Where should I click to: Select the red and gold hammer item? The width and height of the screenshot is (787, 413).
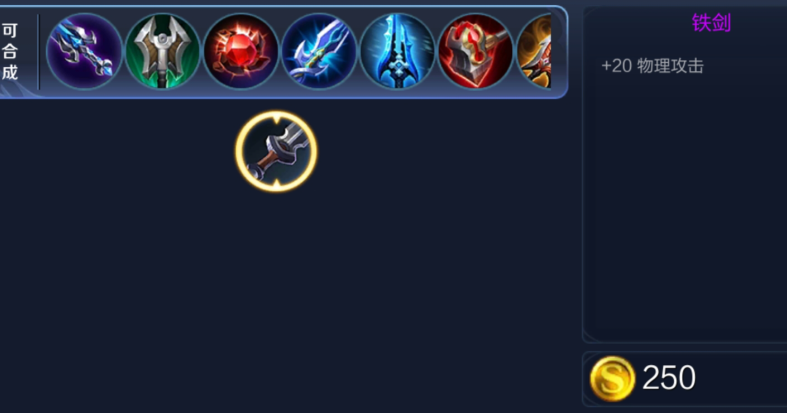point(475,51)
